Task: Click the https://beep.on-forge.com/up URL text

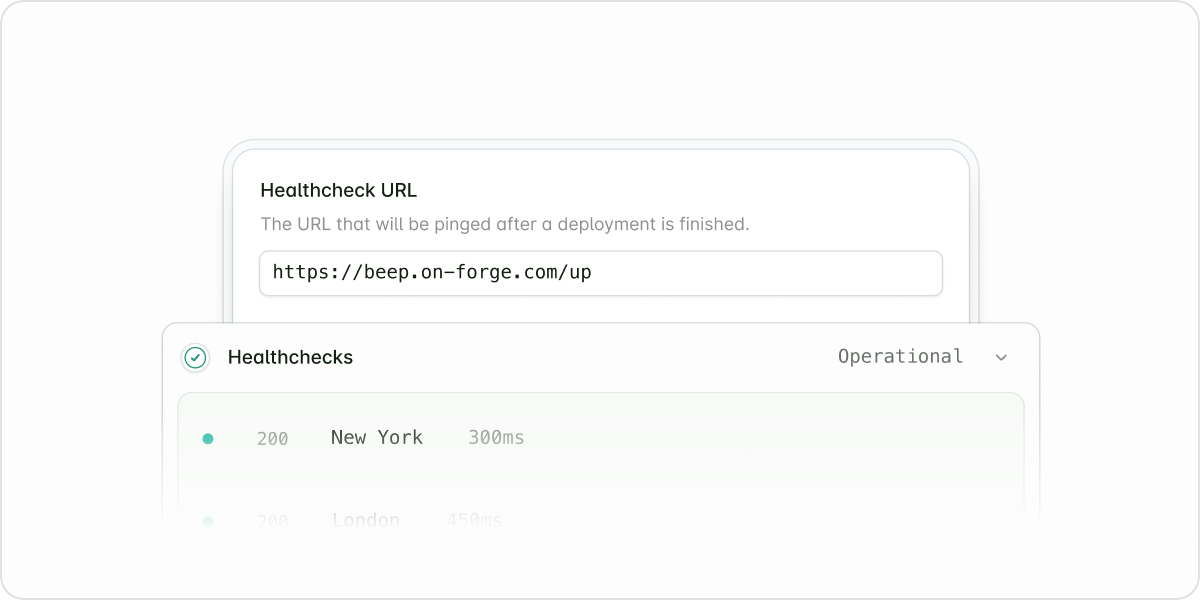Action: coord(432,272)
